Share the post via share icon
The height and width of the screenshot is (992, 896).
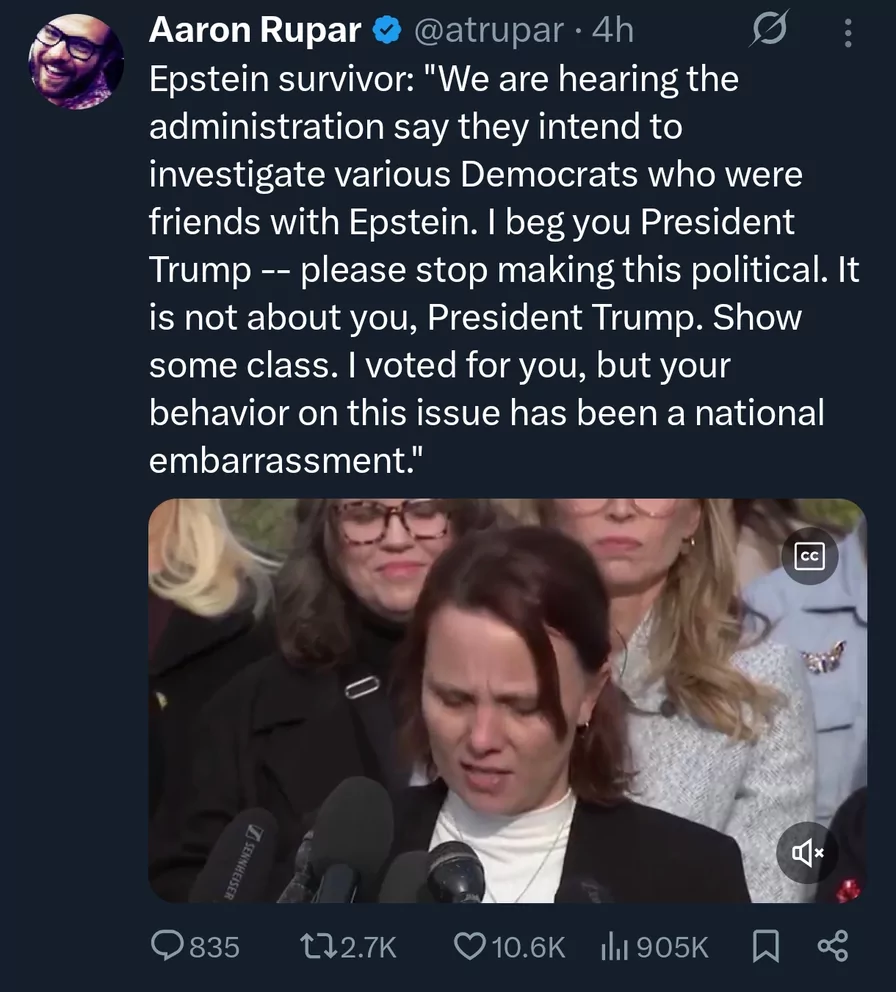833,945
